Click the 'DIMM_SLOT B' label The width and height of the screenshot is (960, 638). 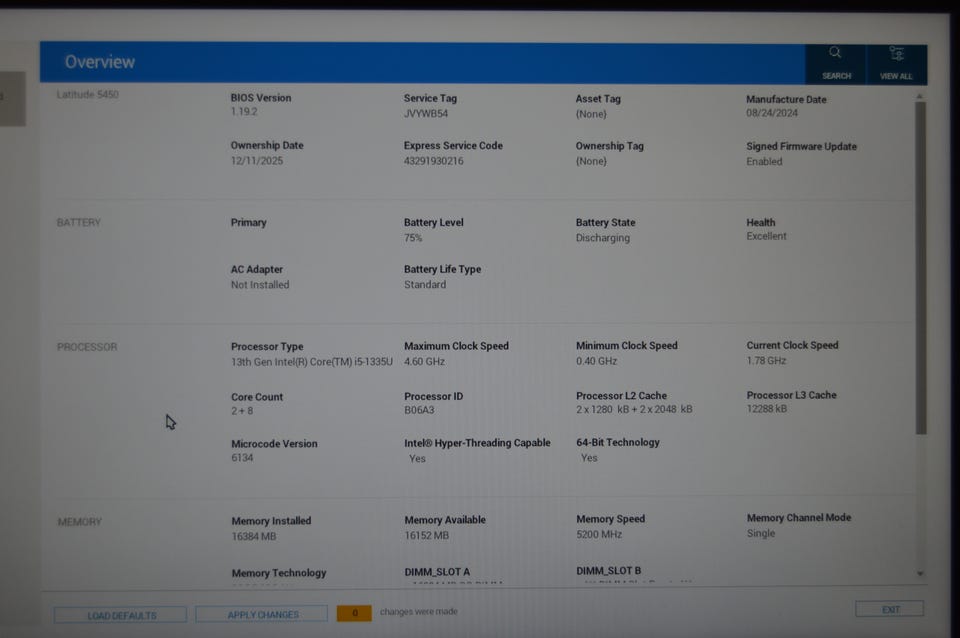(609, 571)
